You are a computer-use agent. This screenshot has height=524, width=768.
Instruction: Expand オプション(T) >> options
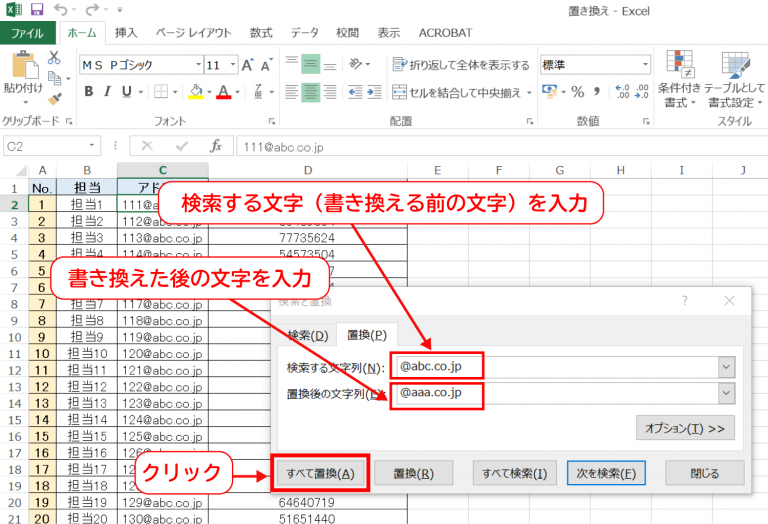(685, 429)
